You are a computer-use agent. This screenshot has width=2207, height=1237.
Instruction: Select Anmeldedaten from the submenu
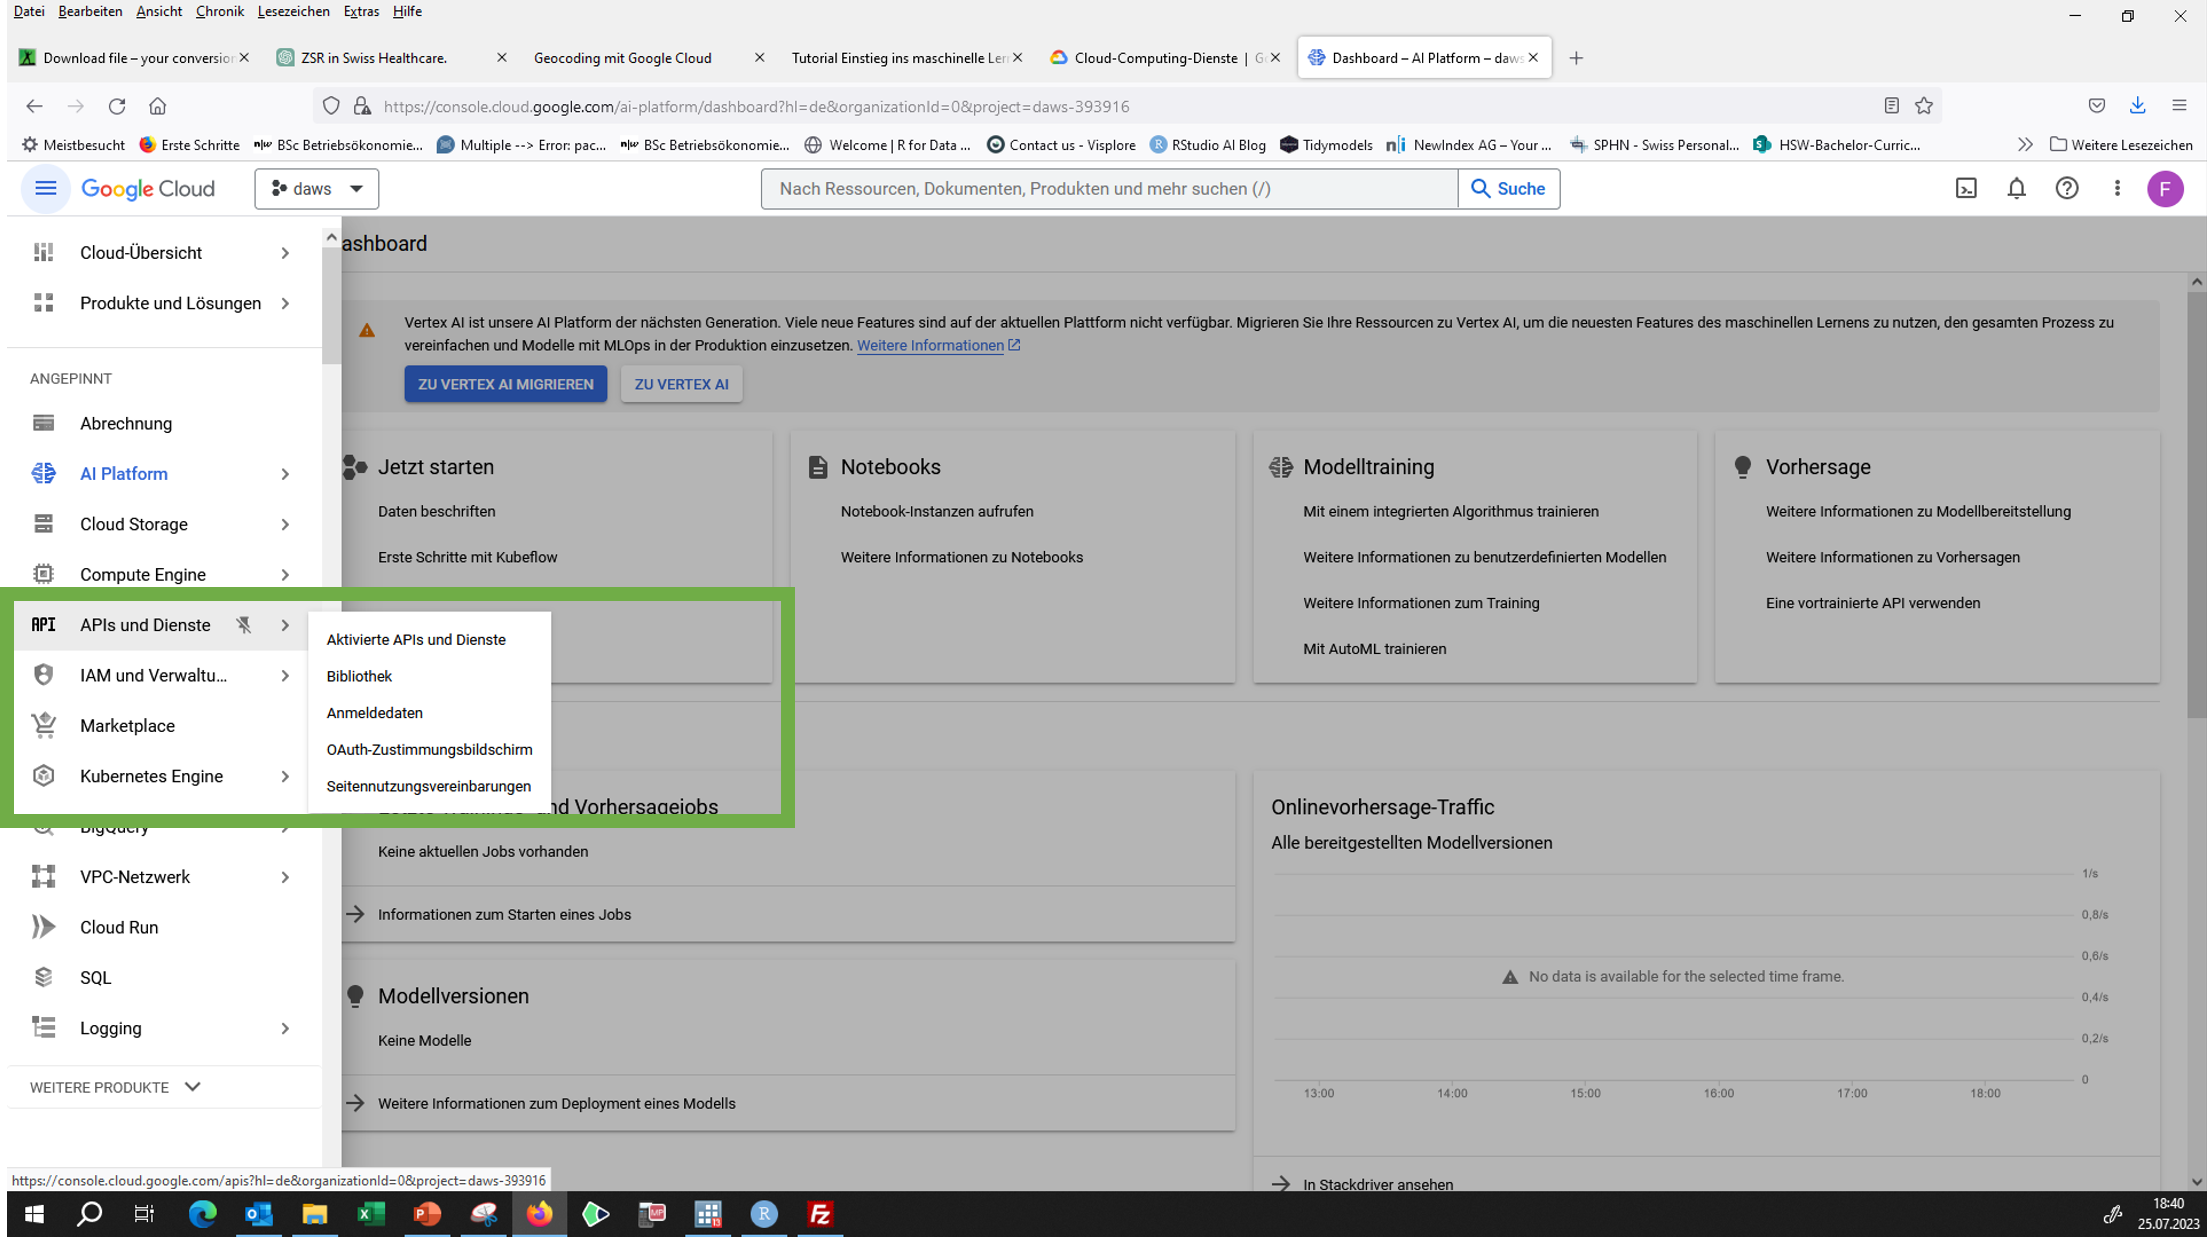coord(374,713)
